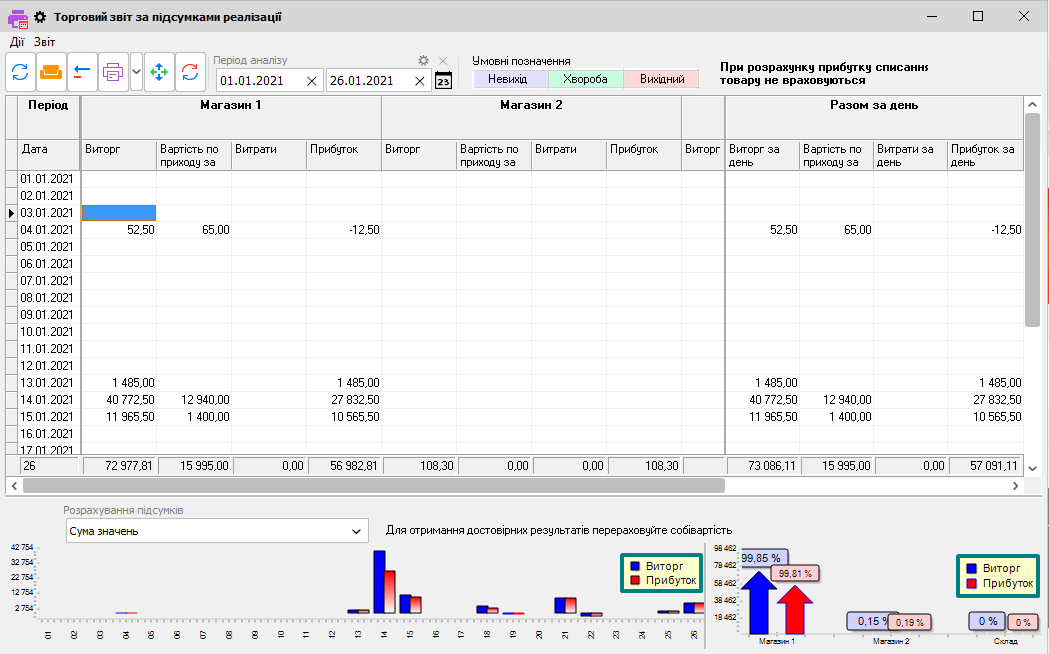Click the Вихідний legend label

(x=661, y=79)
